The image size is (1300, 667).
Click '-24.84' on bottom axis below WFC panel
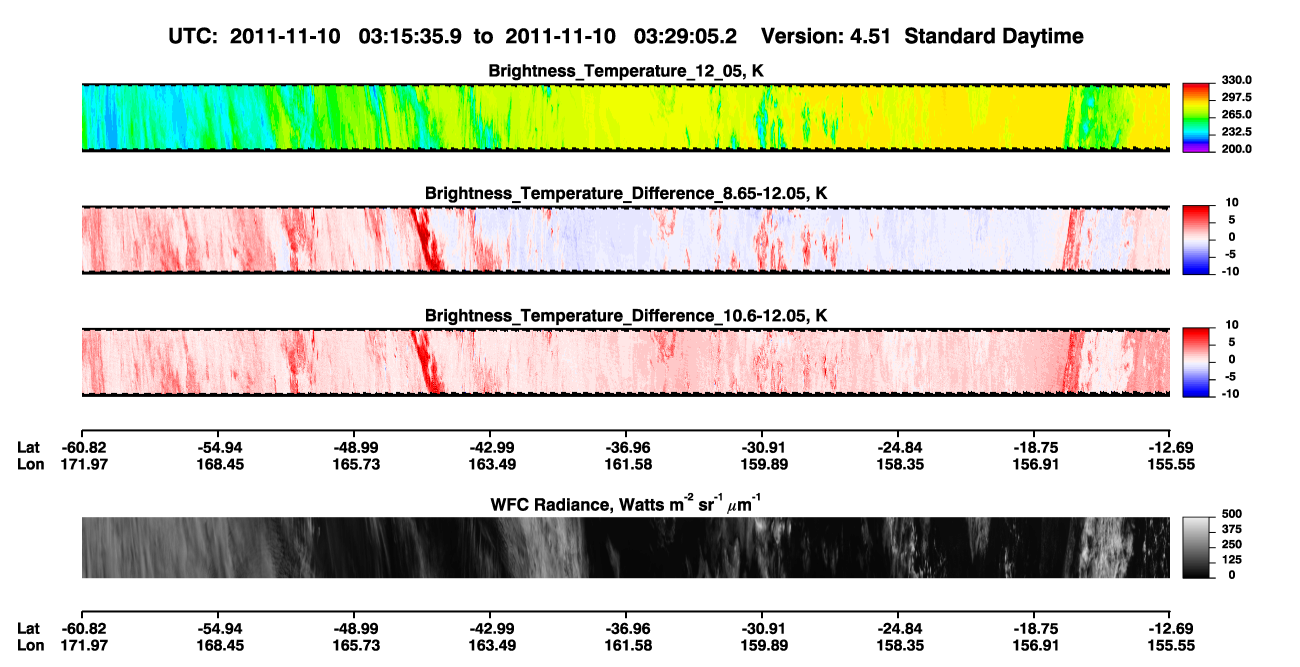(x=898, y=628)
